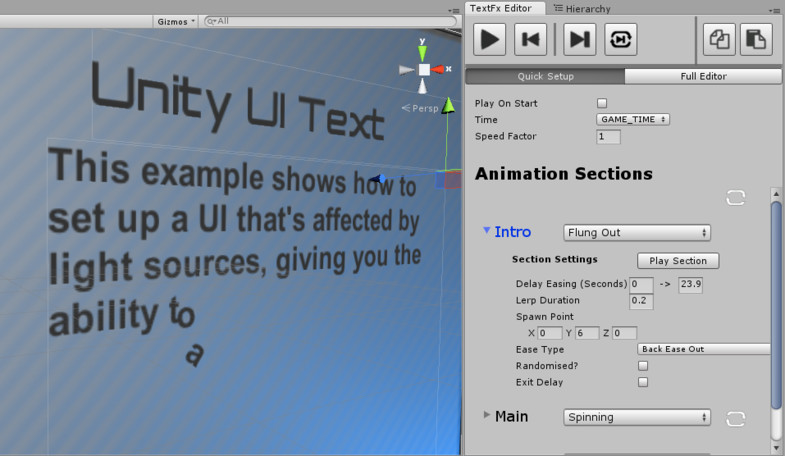Toggle continuous loop playback icon
This screenshot has height=456, width=785.
point(620,39)
